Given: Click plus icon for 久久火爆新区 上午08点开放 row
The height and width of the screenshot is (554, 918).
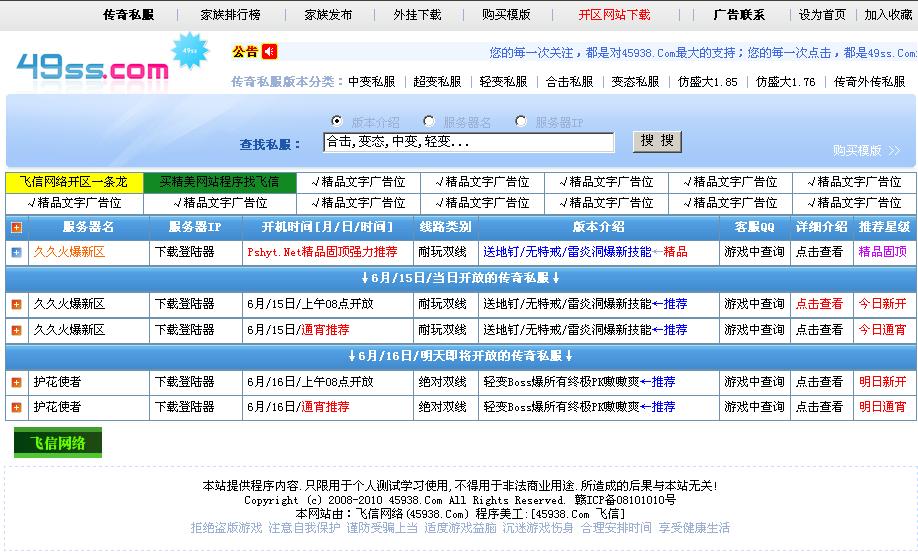Looking at the screenshot, I should (16, 304).
